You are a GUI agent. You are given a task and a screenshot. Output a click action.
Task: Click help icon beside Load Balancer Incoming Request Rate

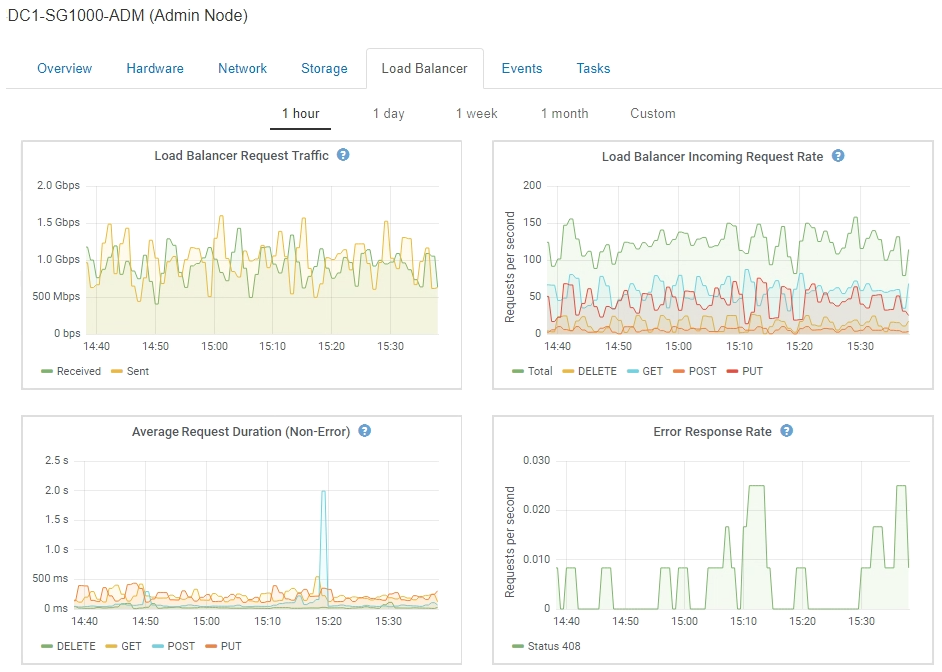pos(838,156)
